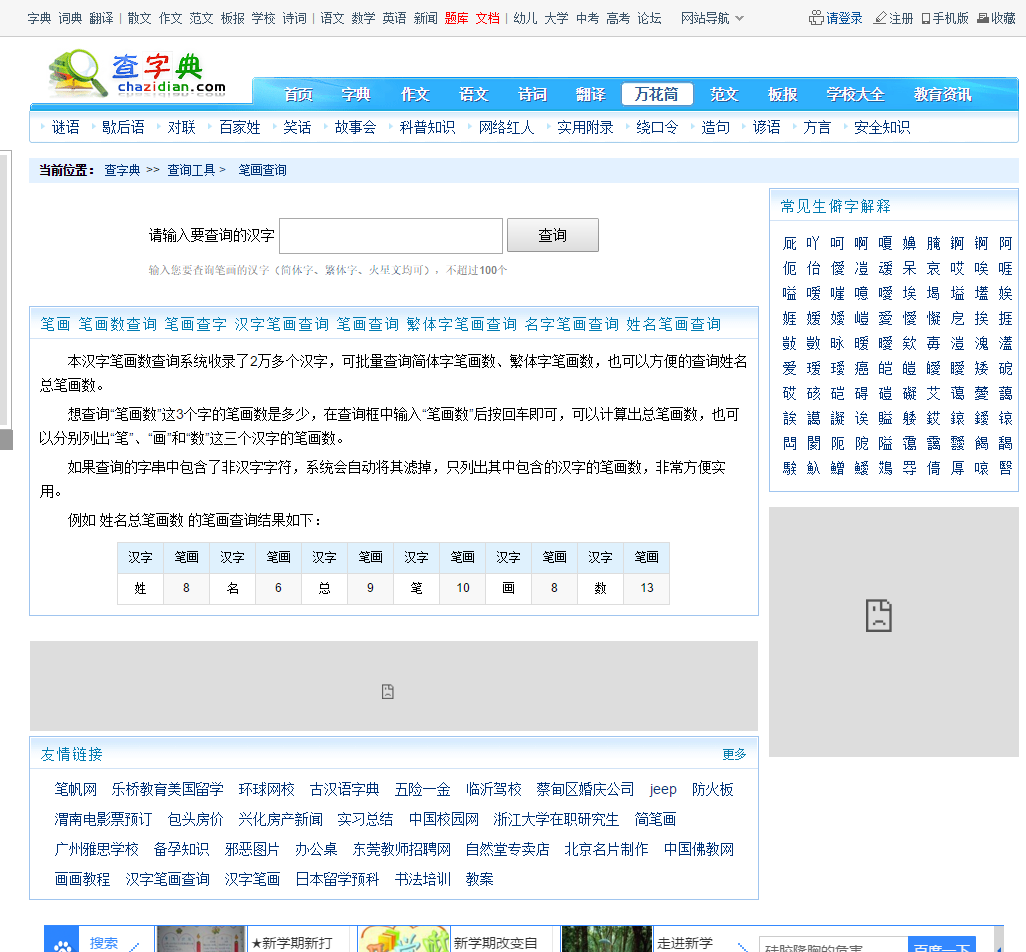Click the pencil icon beside 注册
The width and height of the screenshot is (1026, 952).
pos(880,18)
